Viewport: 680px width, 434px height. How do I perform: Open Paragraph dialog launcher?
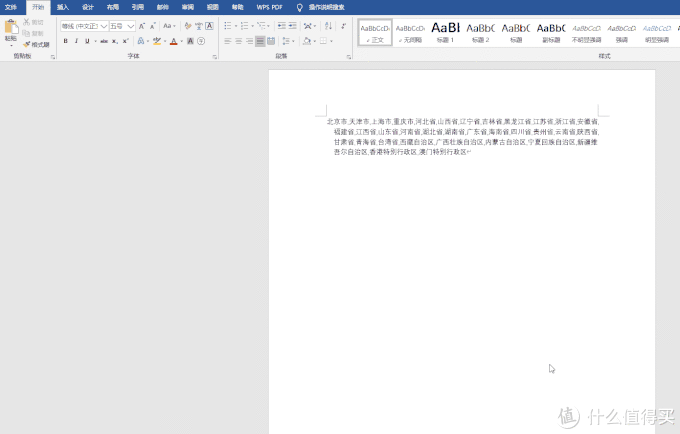tap(349, 57)
